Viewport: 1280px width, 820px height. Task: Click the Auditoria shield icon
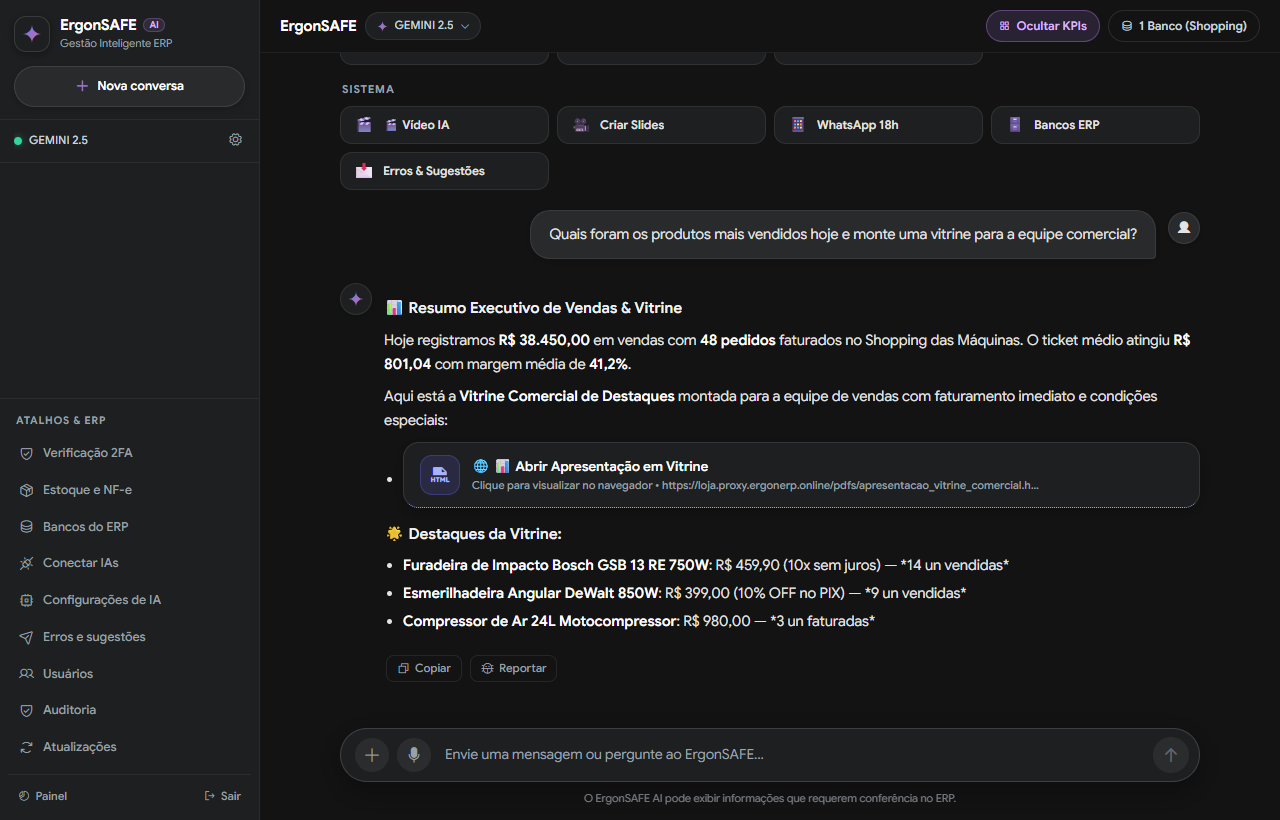point(27,710)
